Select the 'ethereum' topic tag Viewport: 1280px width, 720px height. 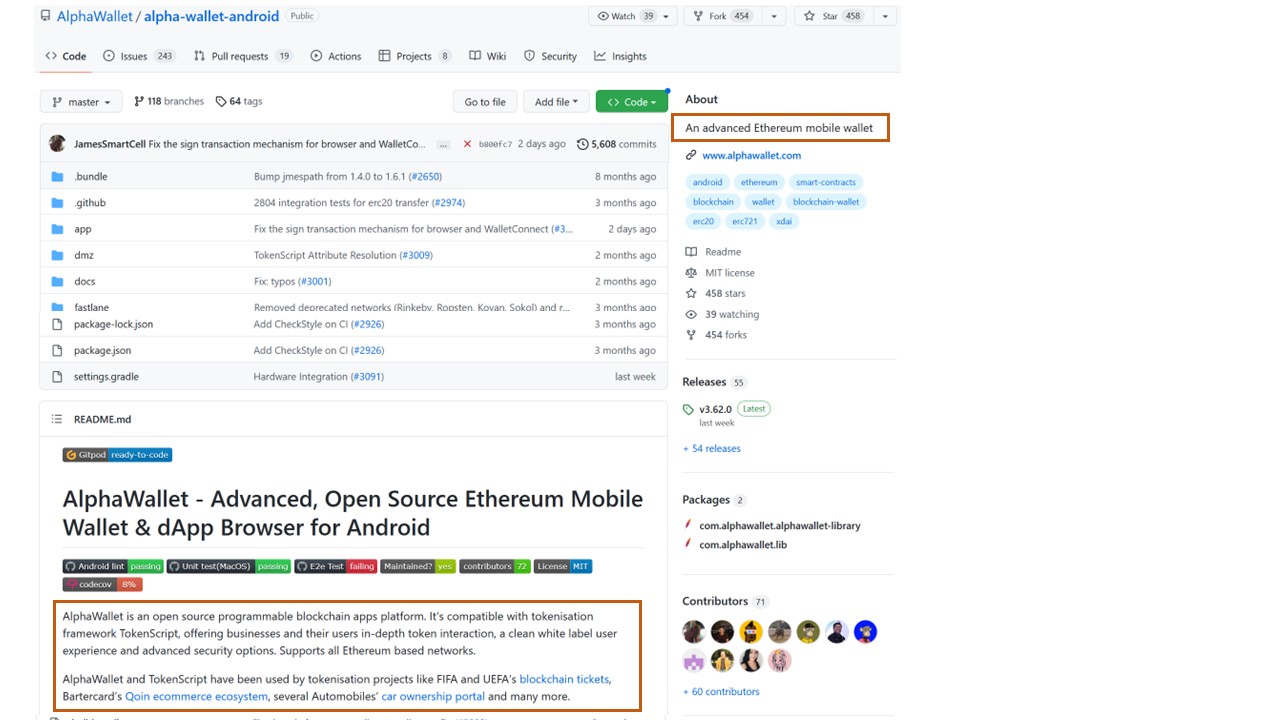(x=759, y=182)
